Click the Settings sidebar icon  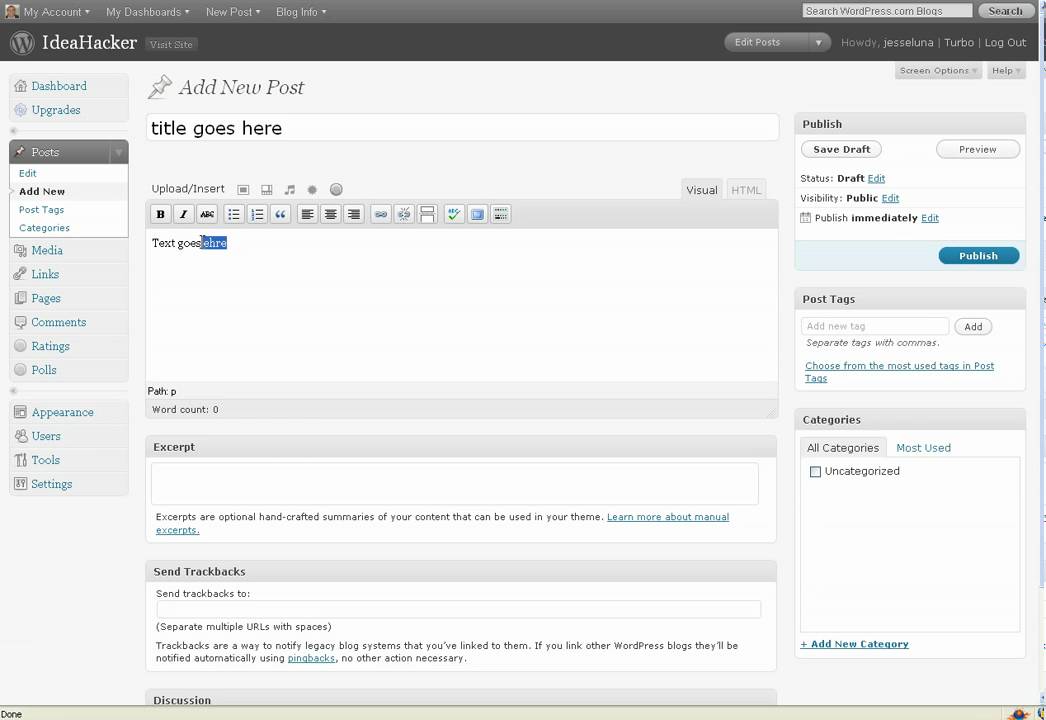[21, 484]
